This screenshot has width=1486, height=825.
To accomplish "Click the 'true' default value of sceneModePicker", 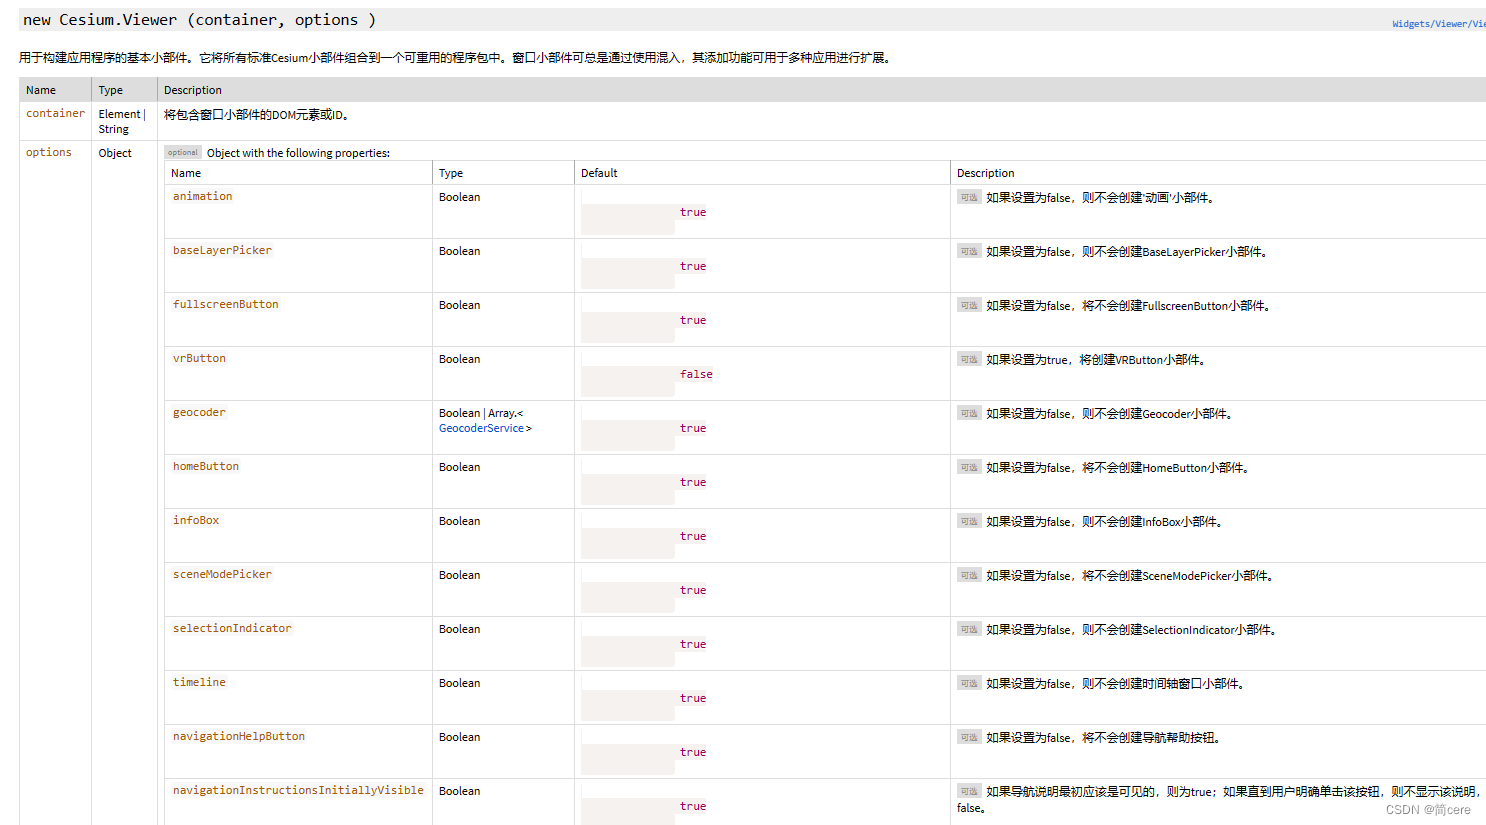I will 693,590.
